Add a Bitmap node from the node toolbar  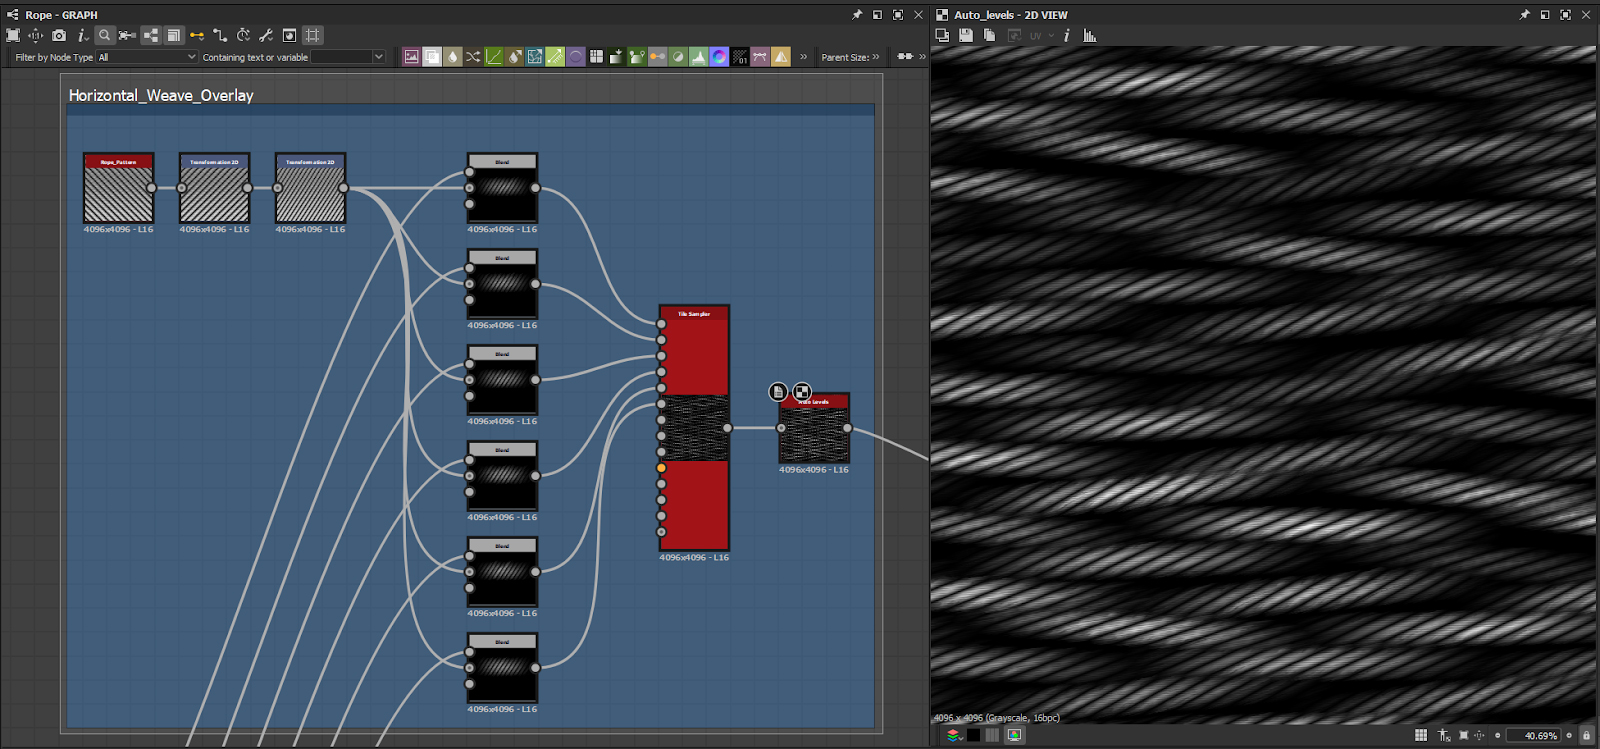pos(411,57)
